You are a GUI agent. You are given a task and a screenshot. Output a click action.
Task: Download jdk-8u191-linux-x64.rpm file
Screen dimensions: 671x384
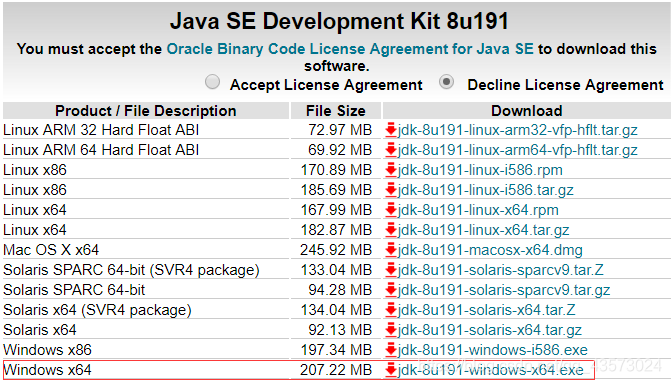coord(478,210)
